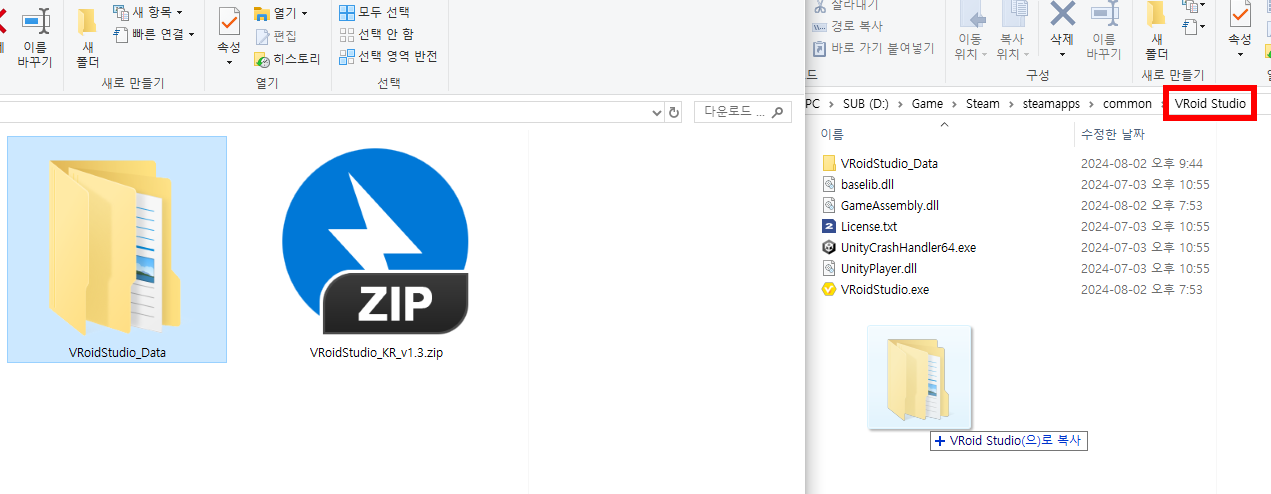Sort by Date modified (수정한 날짜) column header
Image resolution: width=1271 pixels, height=494 pixels.
click(1112, 134)
